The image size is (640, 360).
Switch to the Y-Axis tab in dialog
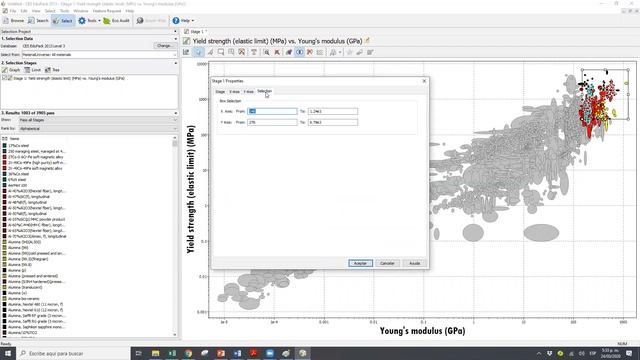[x=249, y=91]
